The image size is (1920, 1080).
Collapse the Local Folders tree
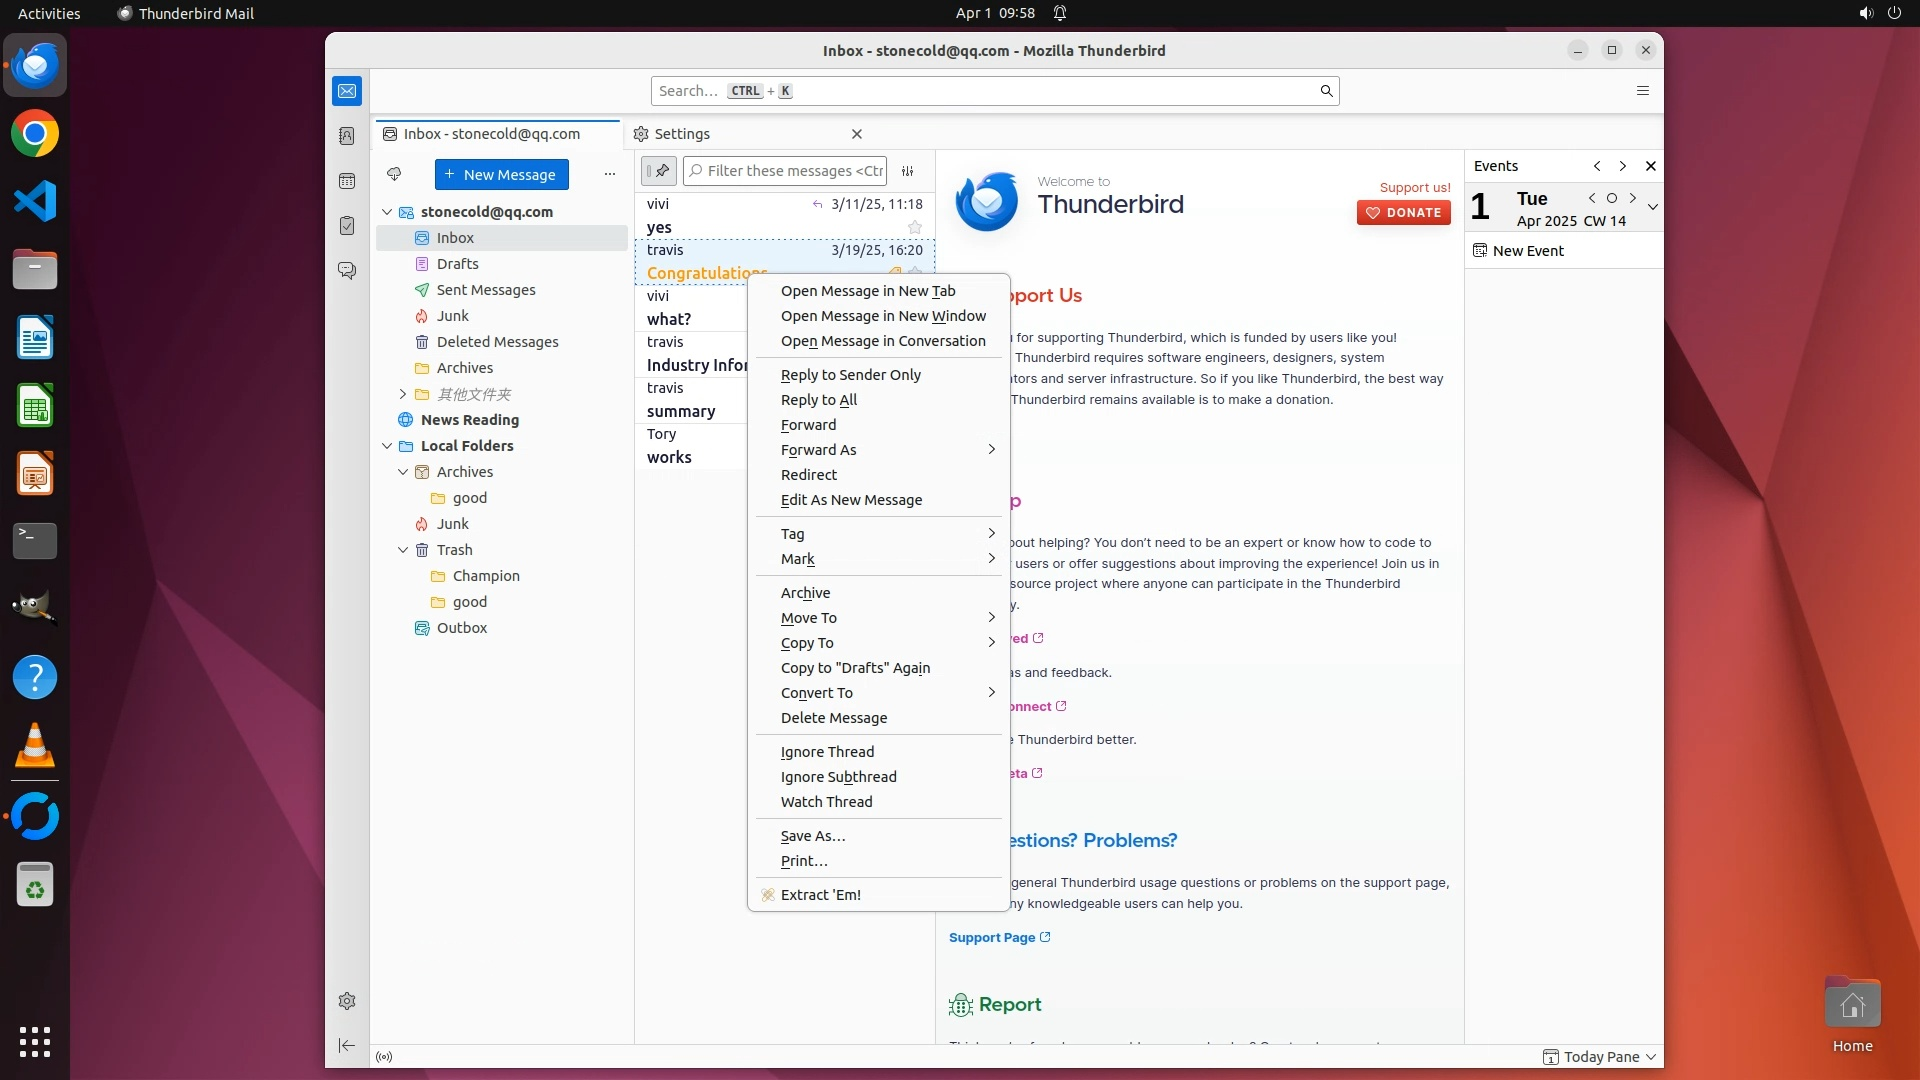[387, 446]
